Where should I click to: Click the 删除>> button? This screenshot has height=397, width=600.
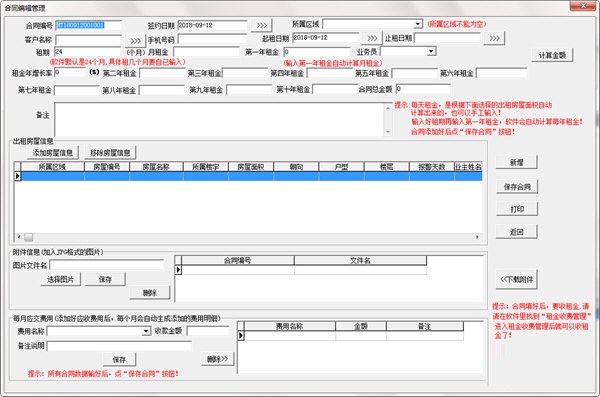pos(217,359)
